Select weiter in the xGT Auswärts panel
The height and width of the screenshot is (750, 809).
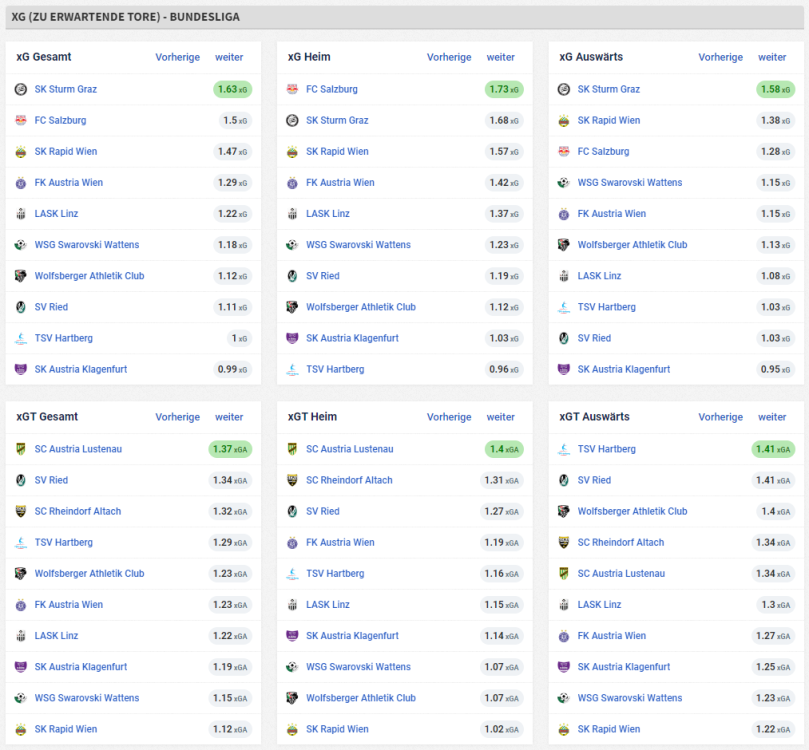[772, 417]
